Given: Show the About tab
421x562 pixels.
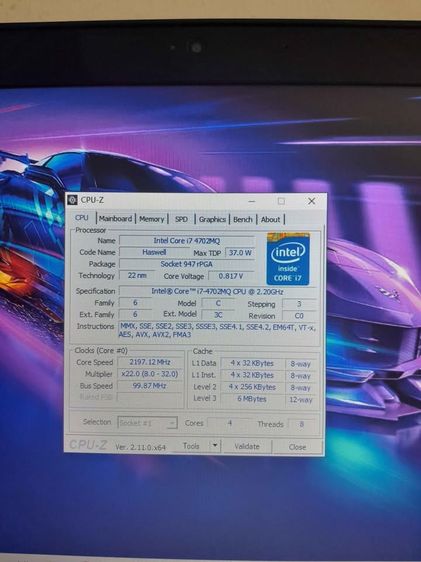Looking at the screenshot, I should click(271, 219).
